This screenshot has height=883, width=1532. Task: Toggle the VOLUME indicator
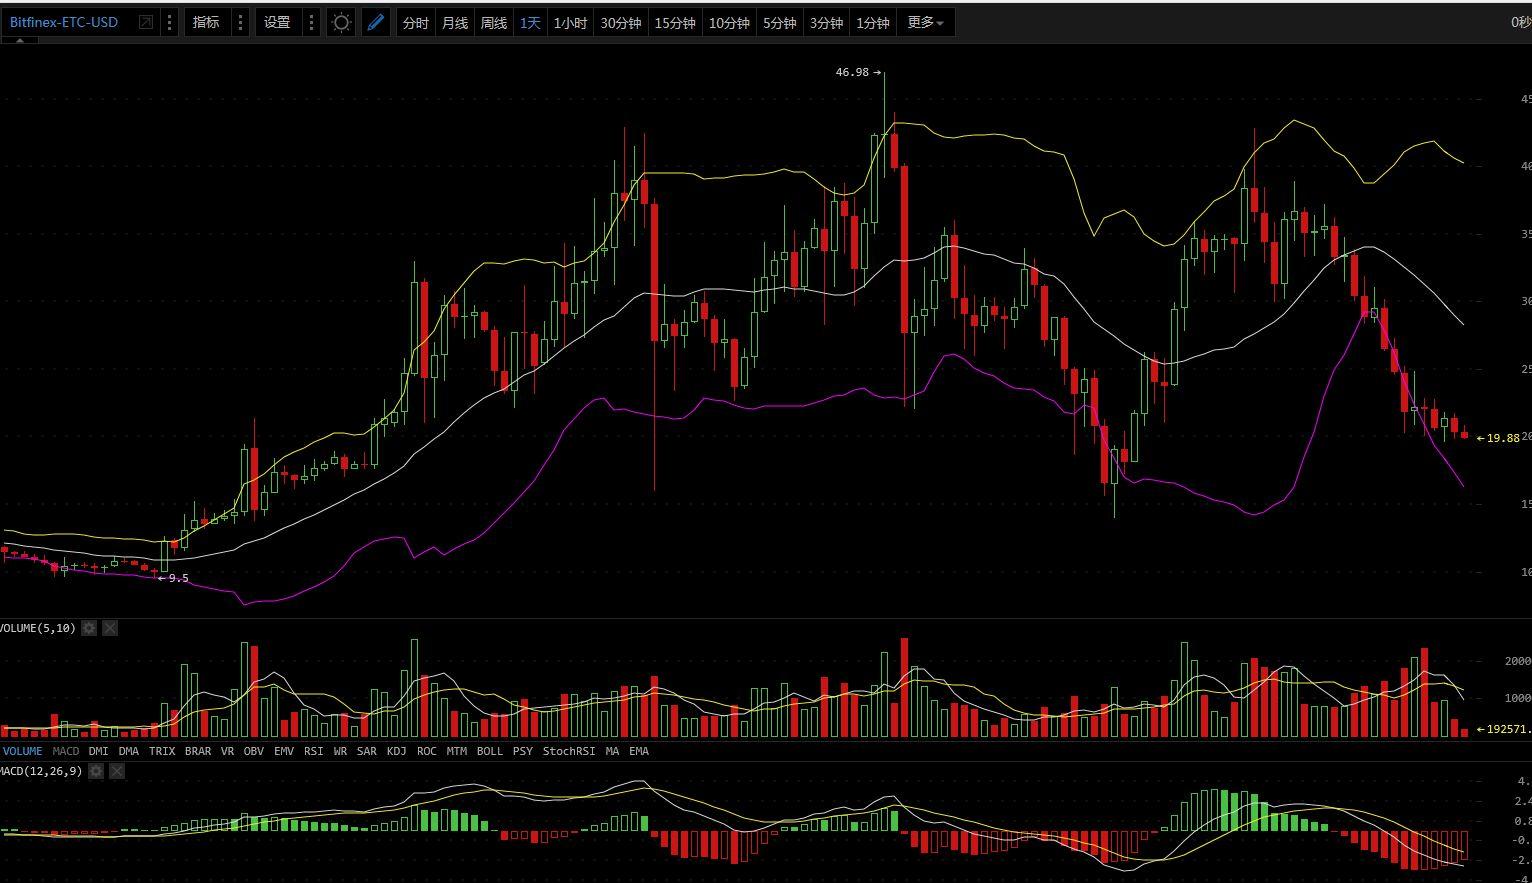pyautogui.click(x=22, y=751)
